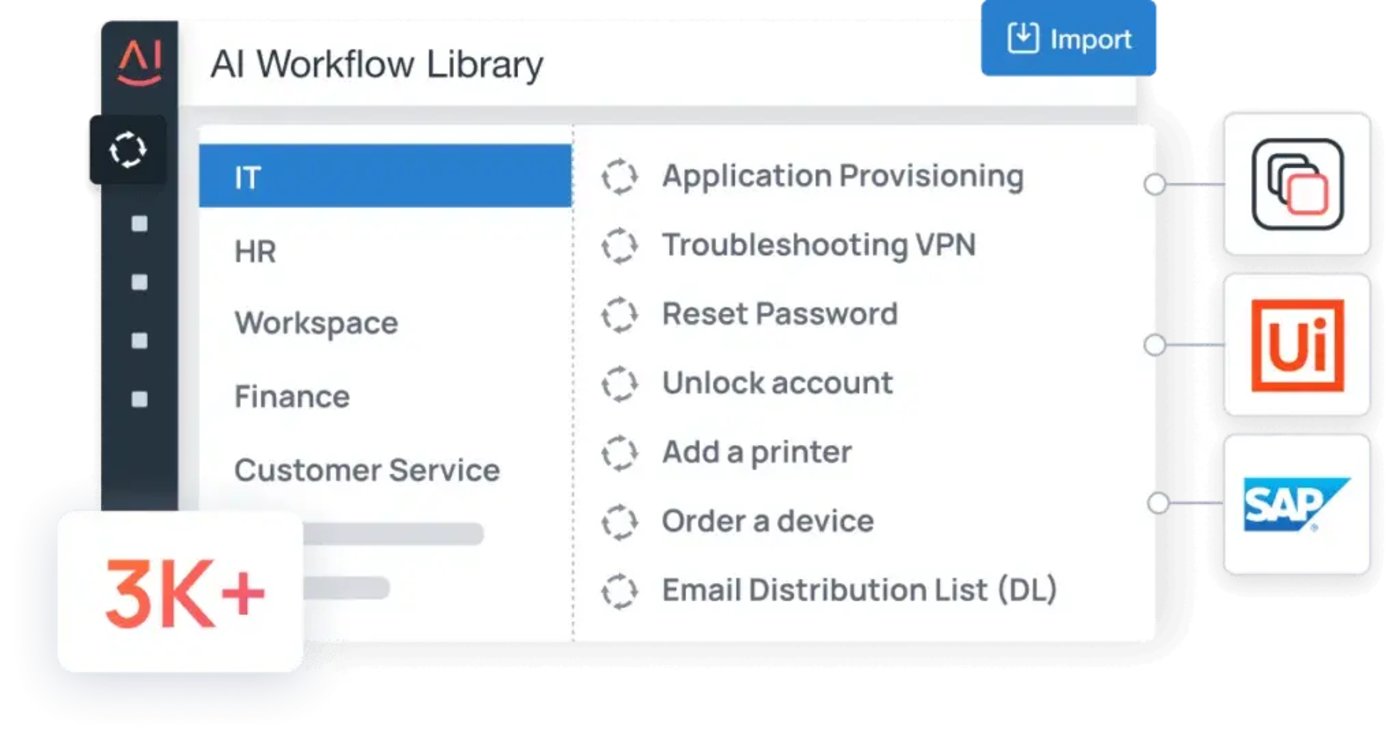
Task: Select the Finance category
Action: tap(292, 396)
